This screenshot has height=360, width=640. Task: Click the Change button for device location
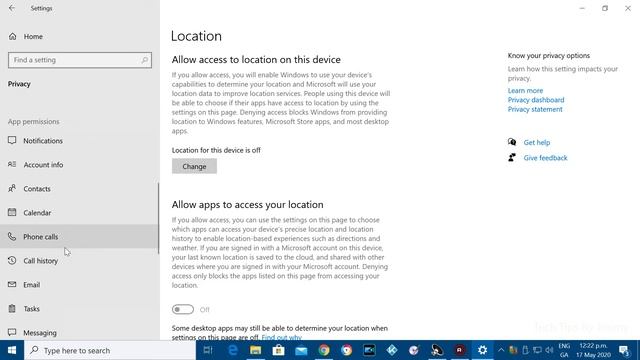point(194,166)
